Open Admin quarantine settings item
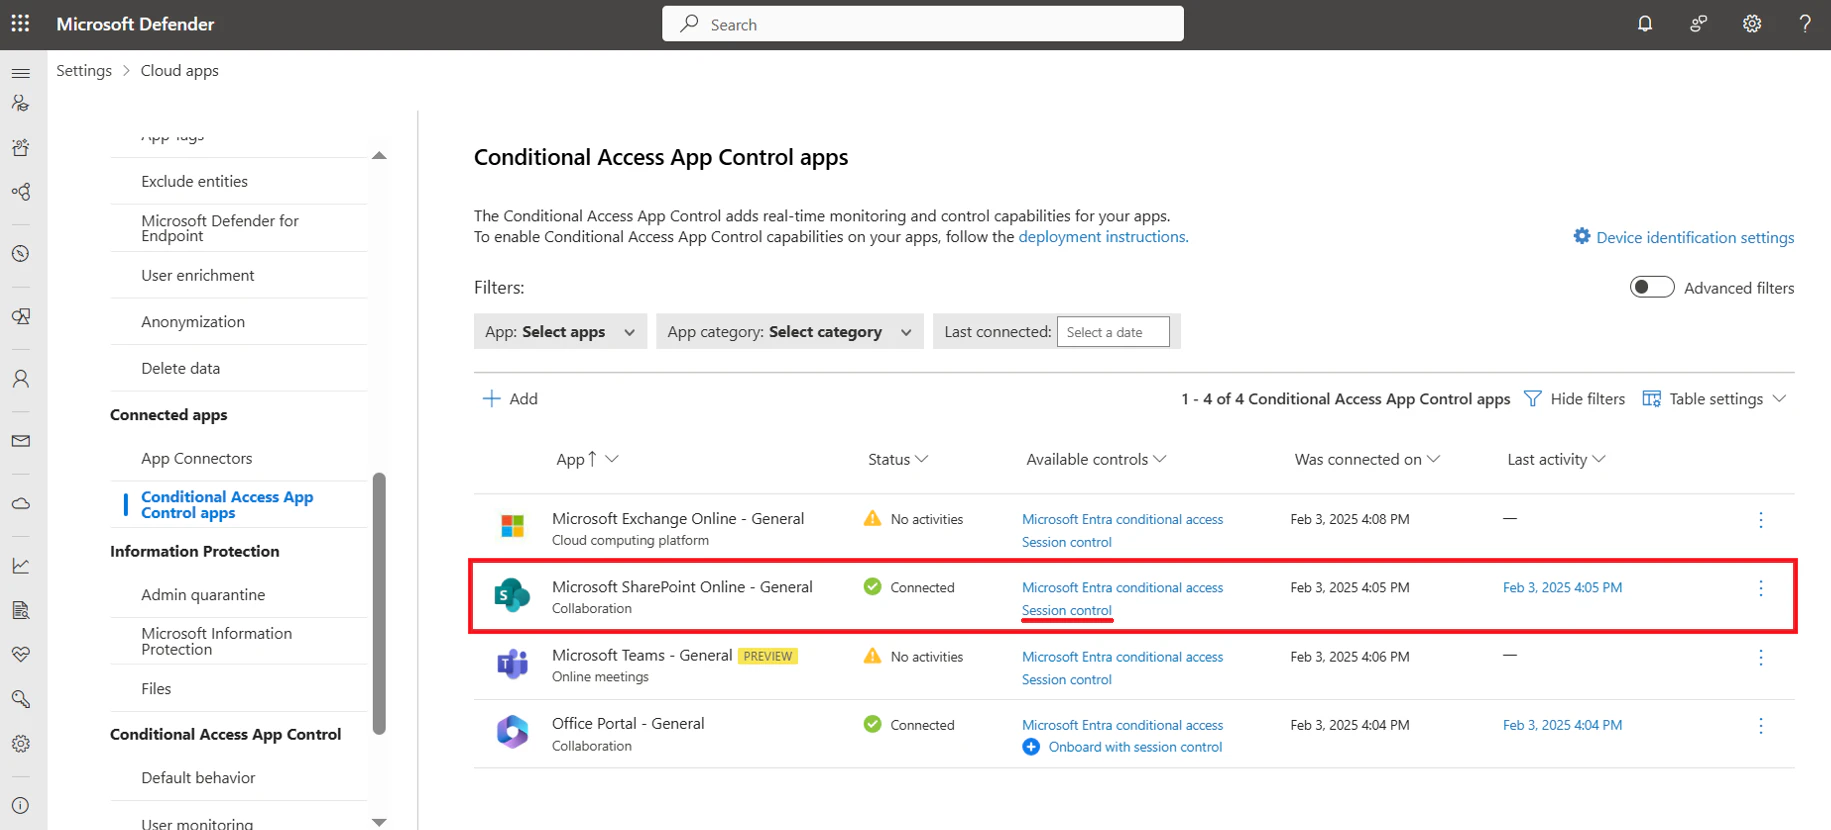Viewport: 1831px width, 830px height. click(x=203, y=594)
